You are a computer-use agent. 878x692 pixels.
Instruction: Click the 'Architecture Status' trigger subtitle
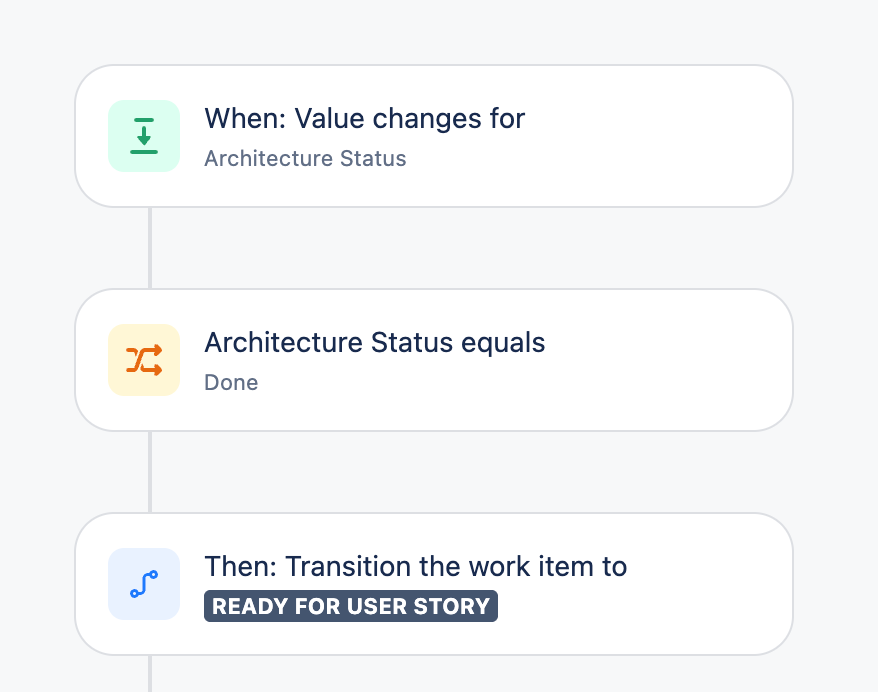point(305,158)
